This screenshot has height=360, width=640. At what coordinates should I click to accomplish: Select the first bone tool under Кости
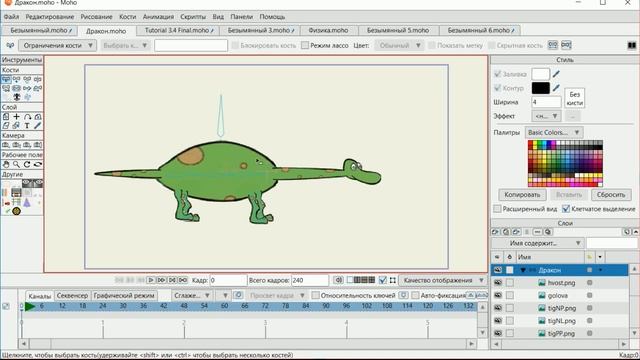click(6, 79)
